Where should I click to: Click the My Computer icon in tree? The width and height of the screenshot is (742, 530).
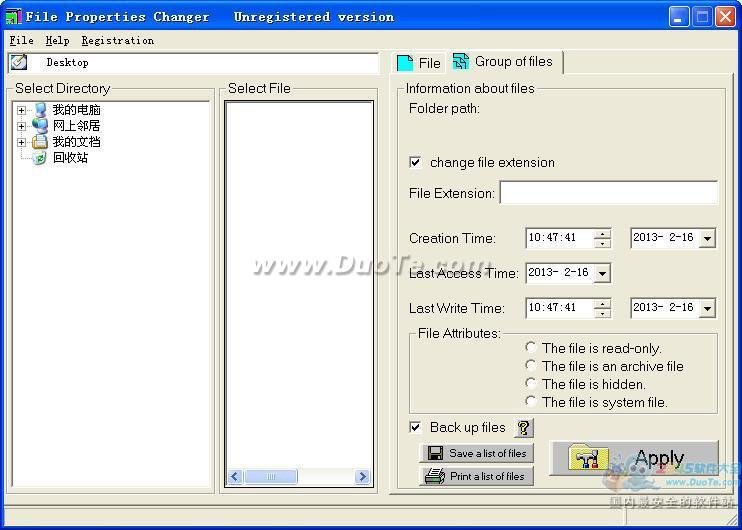(40, 110)
